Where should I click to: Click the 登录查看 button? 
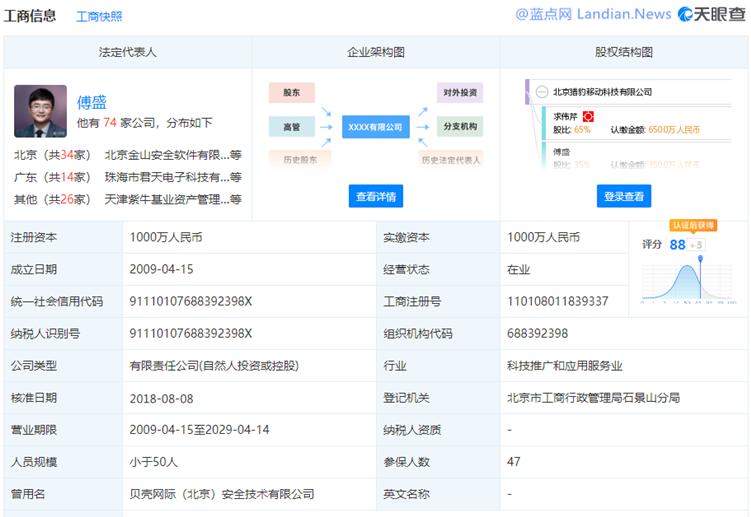(624, 196)
